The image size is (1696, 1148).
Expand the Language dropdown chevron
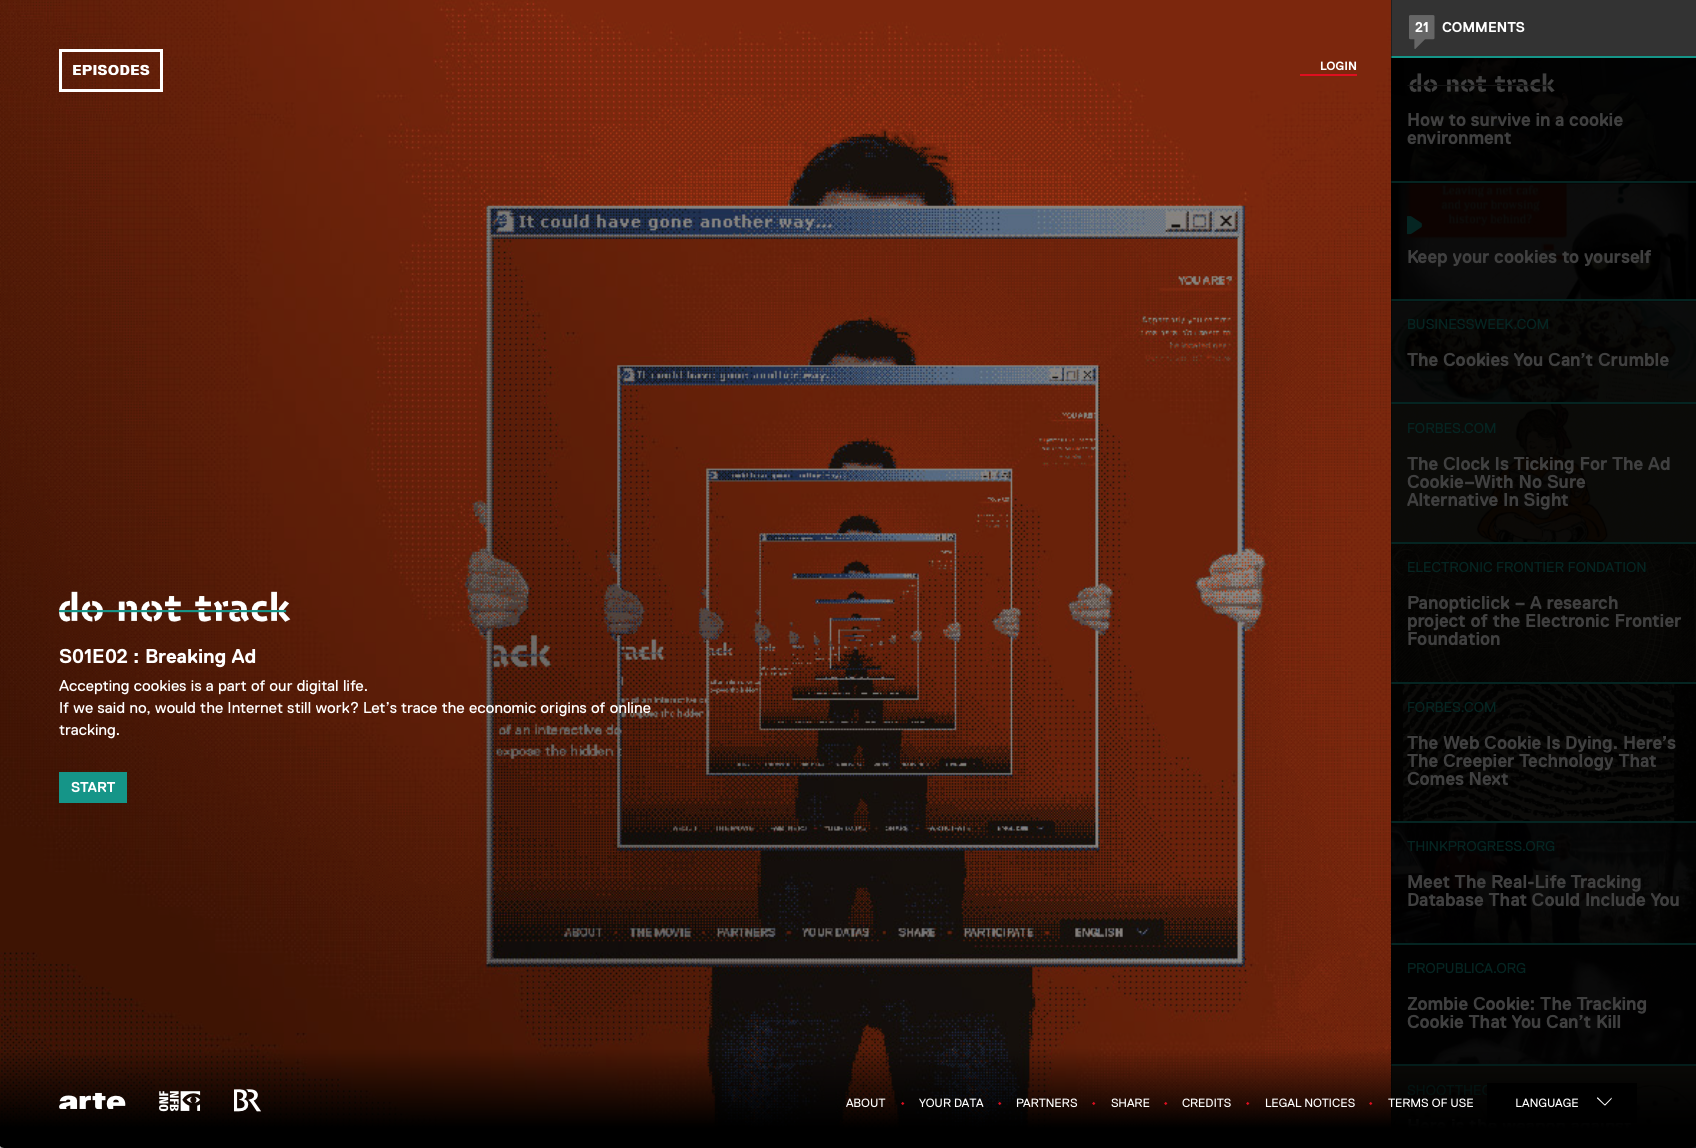click(x=1604, y=1102)
